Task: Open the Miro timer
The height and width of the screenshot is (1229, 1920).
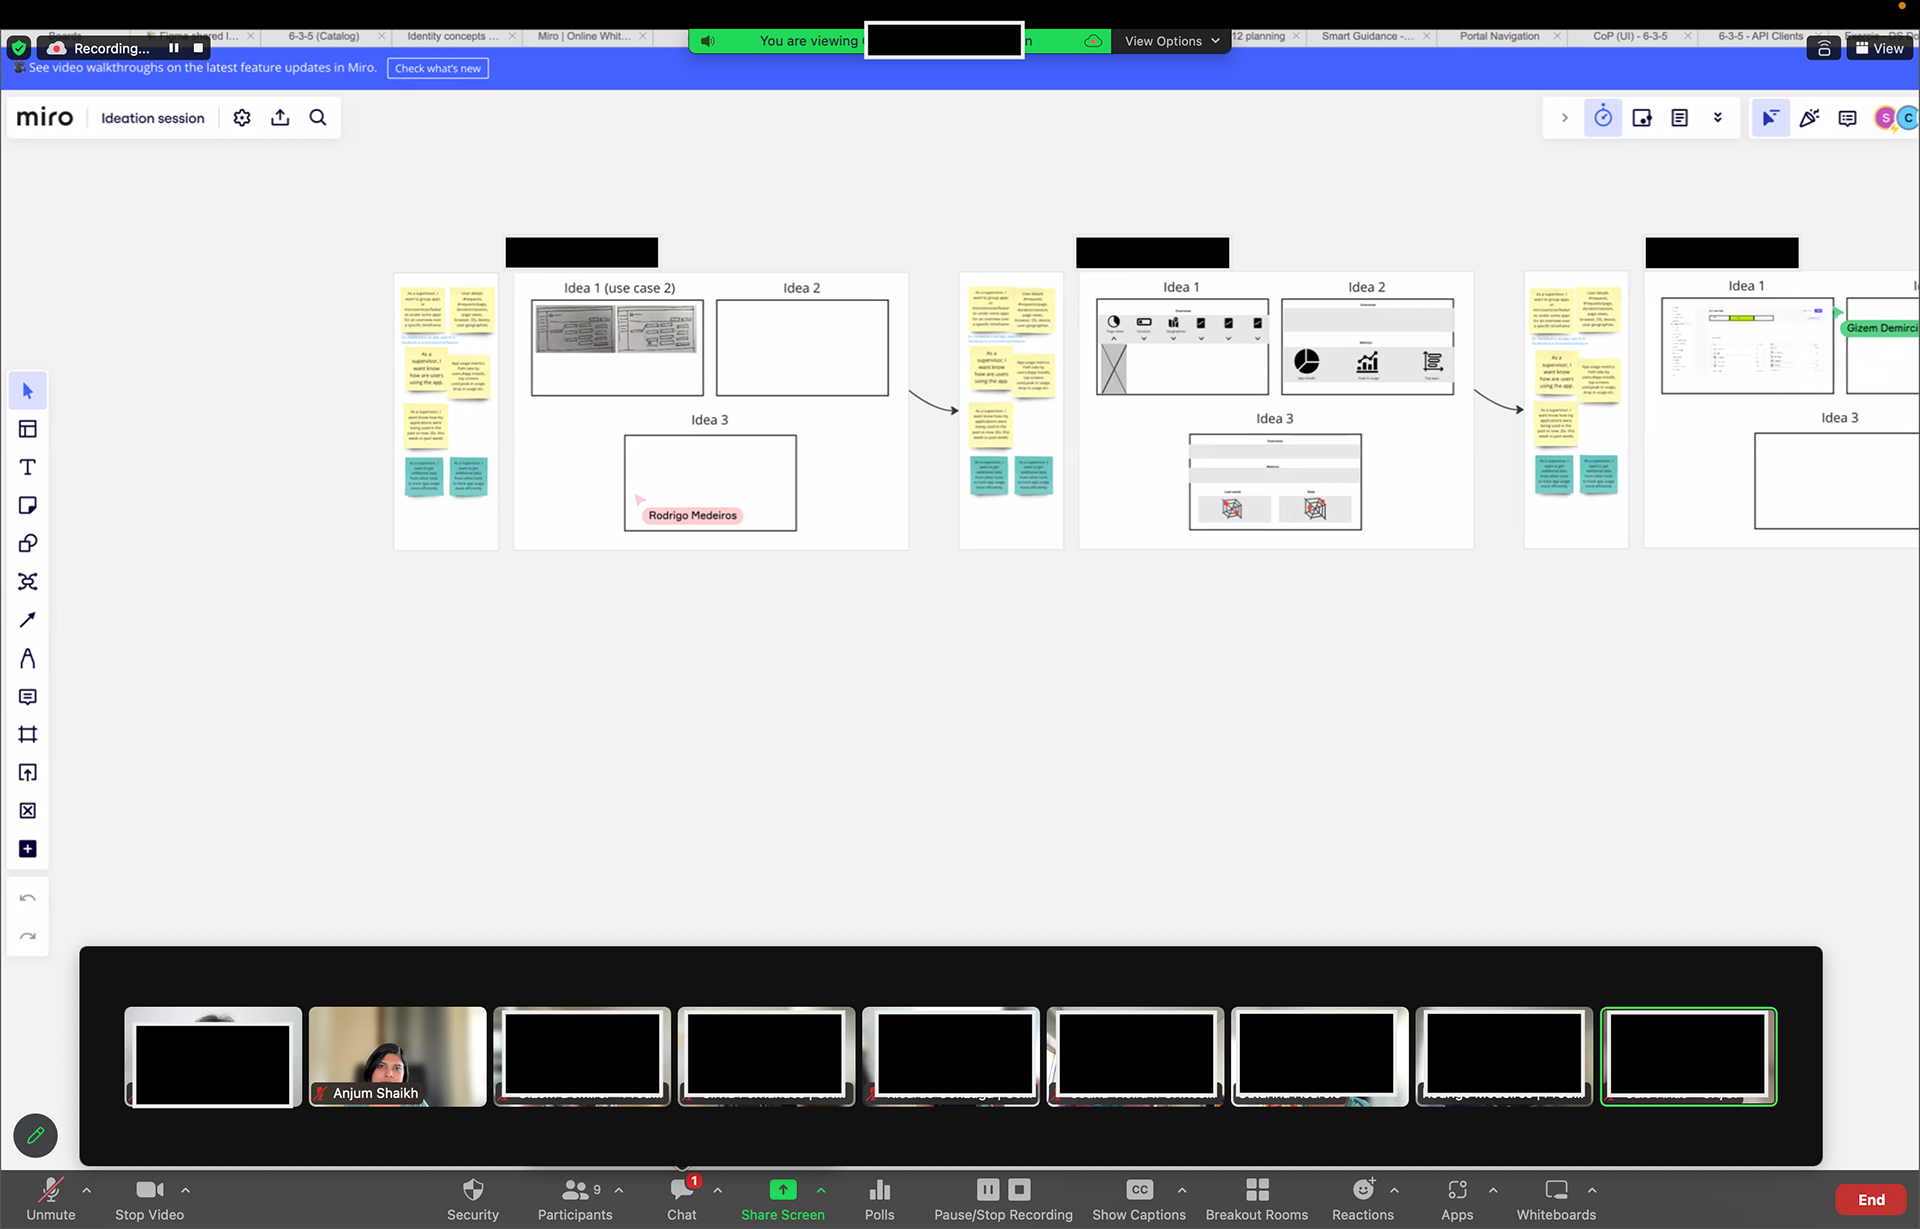Action: (1603, 118)
